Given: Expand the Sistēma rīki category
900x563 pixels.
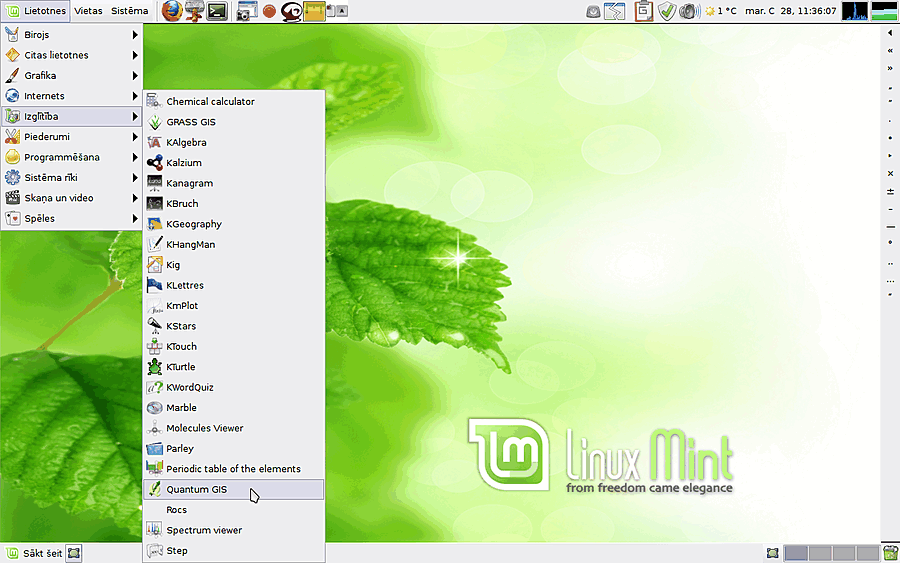Looking at the screenshot, I should click(x=72, y=177).
